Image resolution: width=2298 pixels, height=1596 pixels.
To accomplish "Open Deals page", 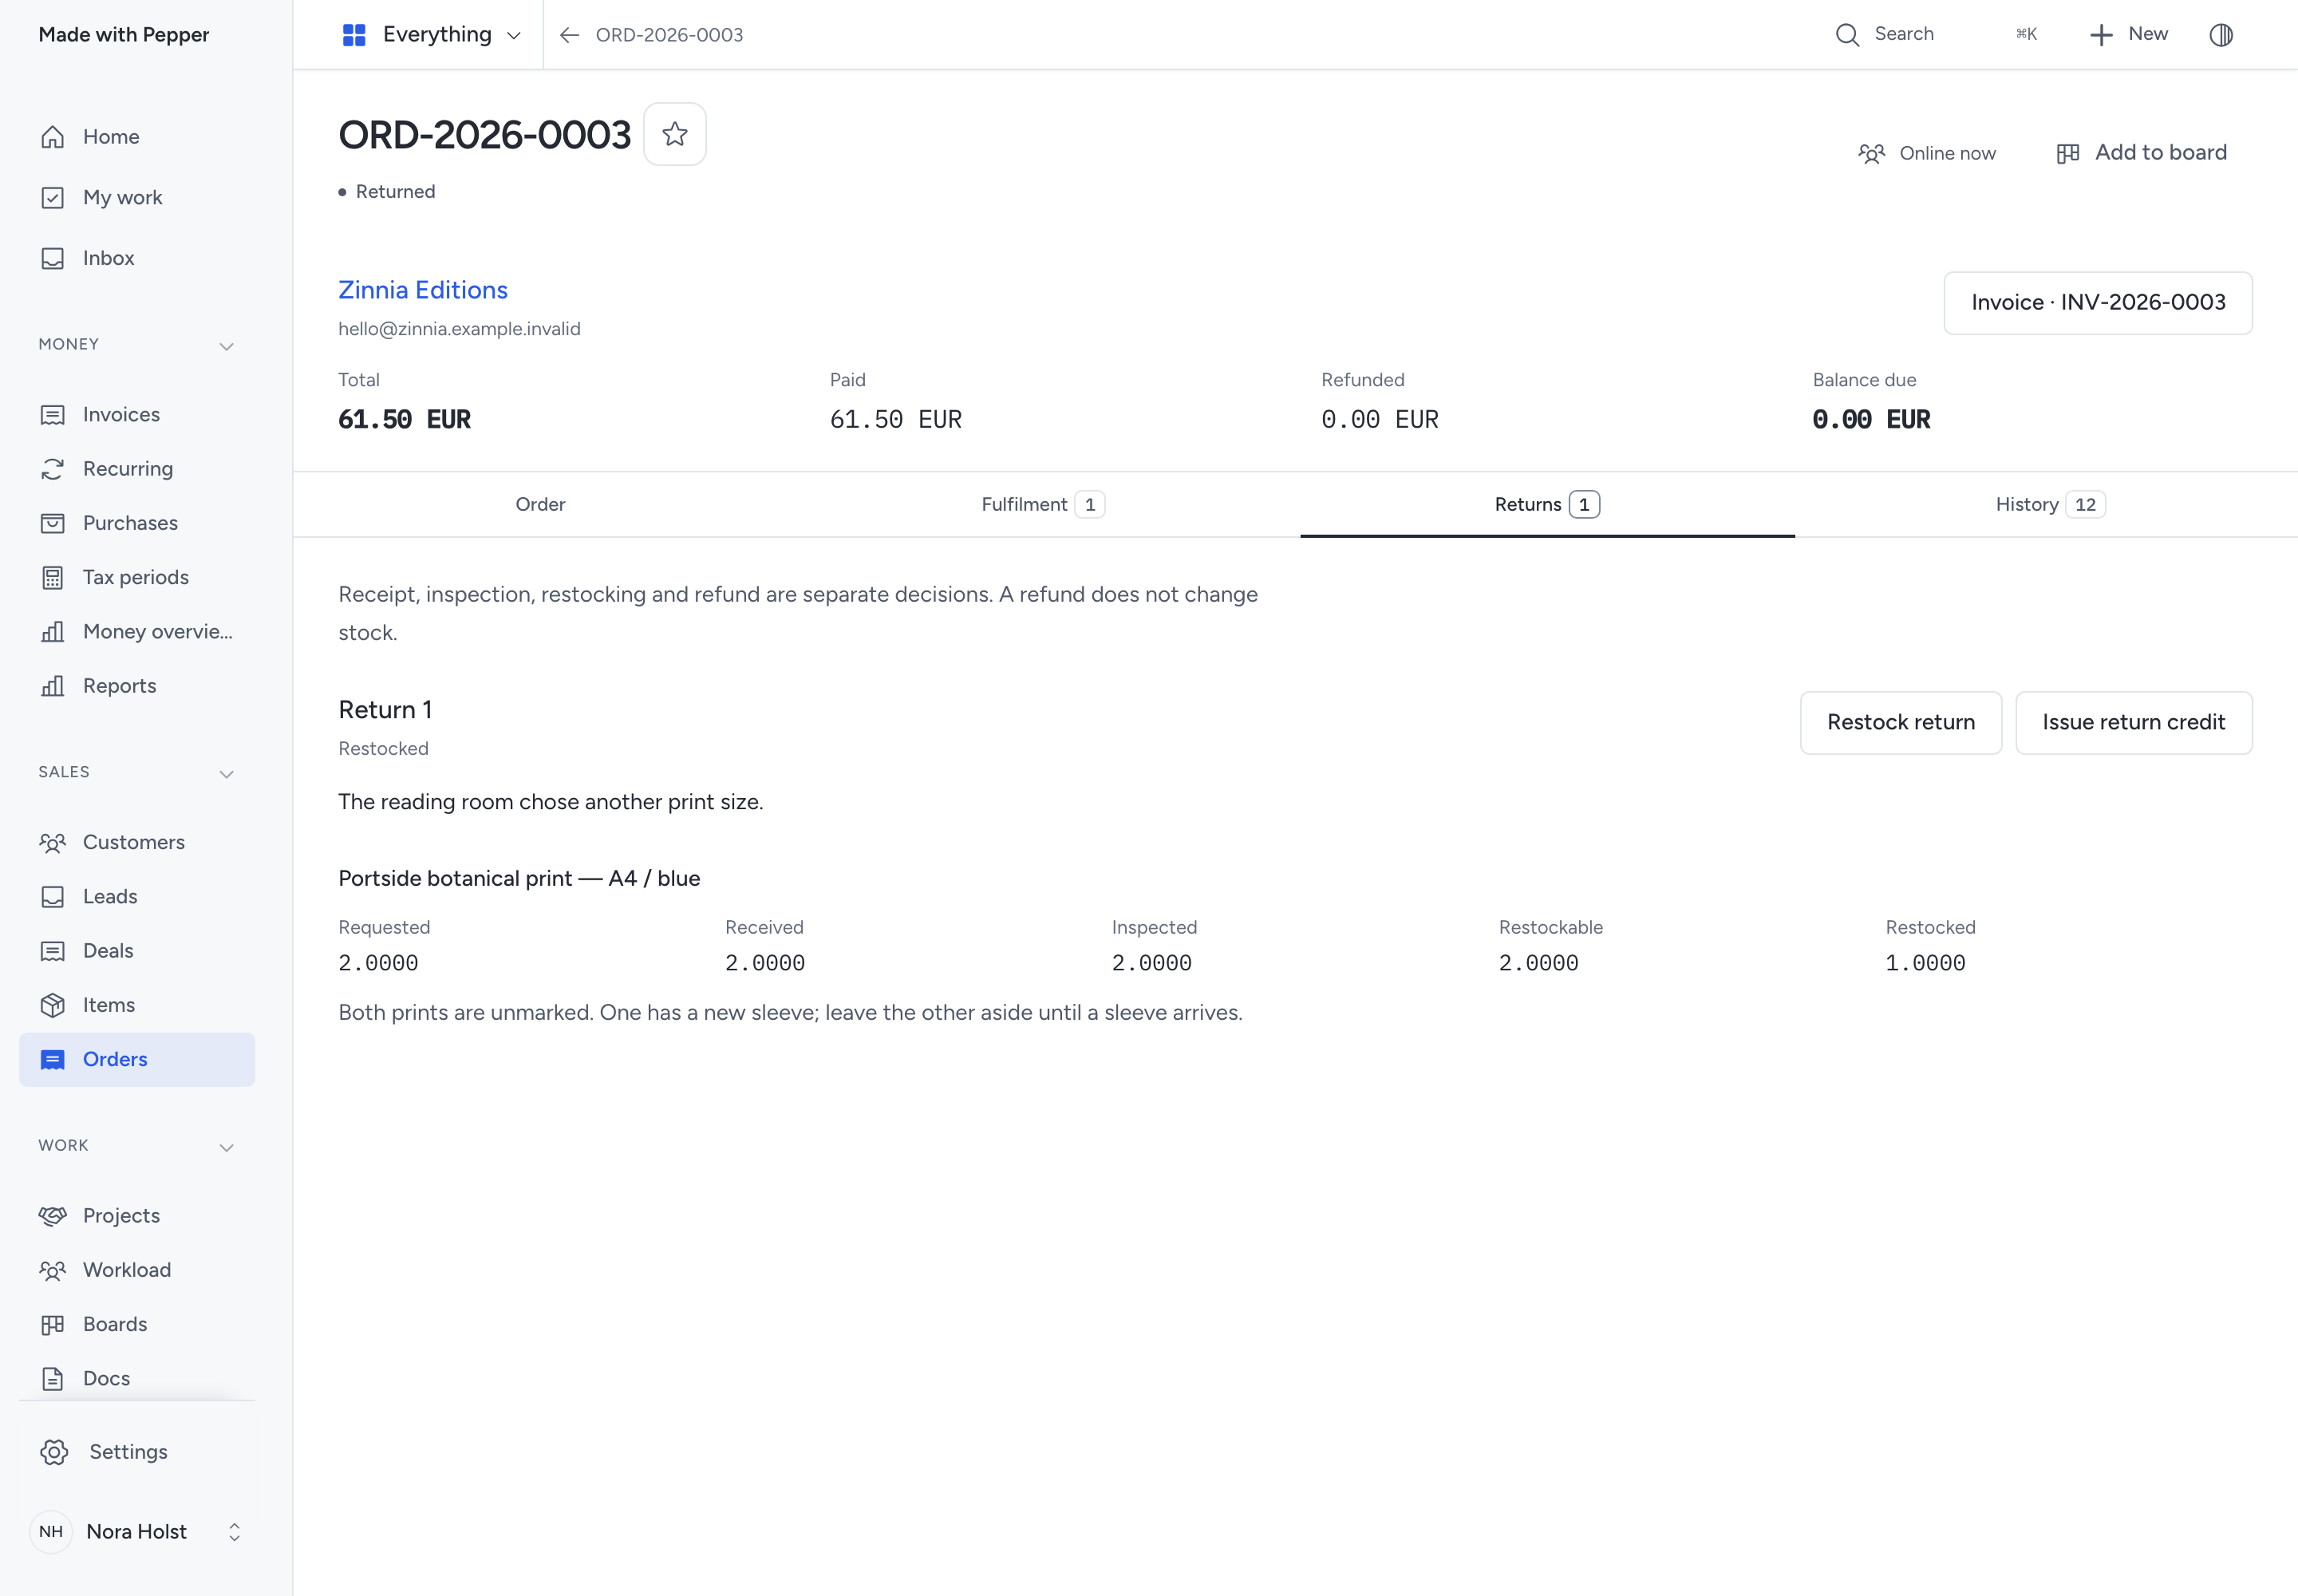I will (x=137, y=951).
